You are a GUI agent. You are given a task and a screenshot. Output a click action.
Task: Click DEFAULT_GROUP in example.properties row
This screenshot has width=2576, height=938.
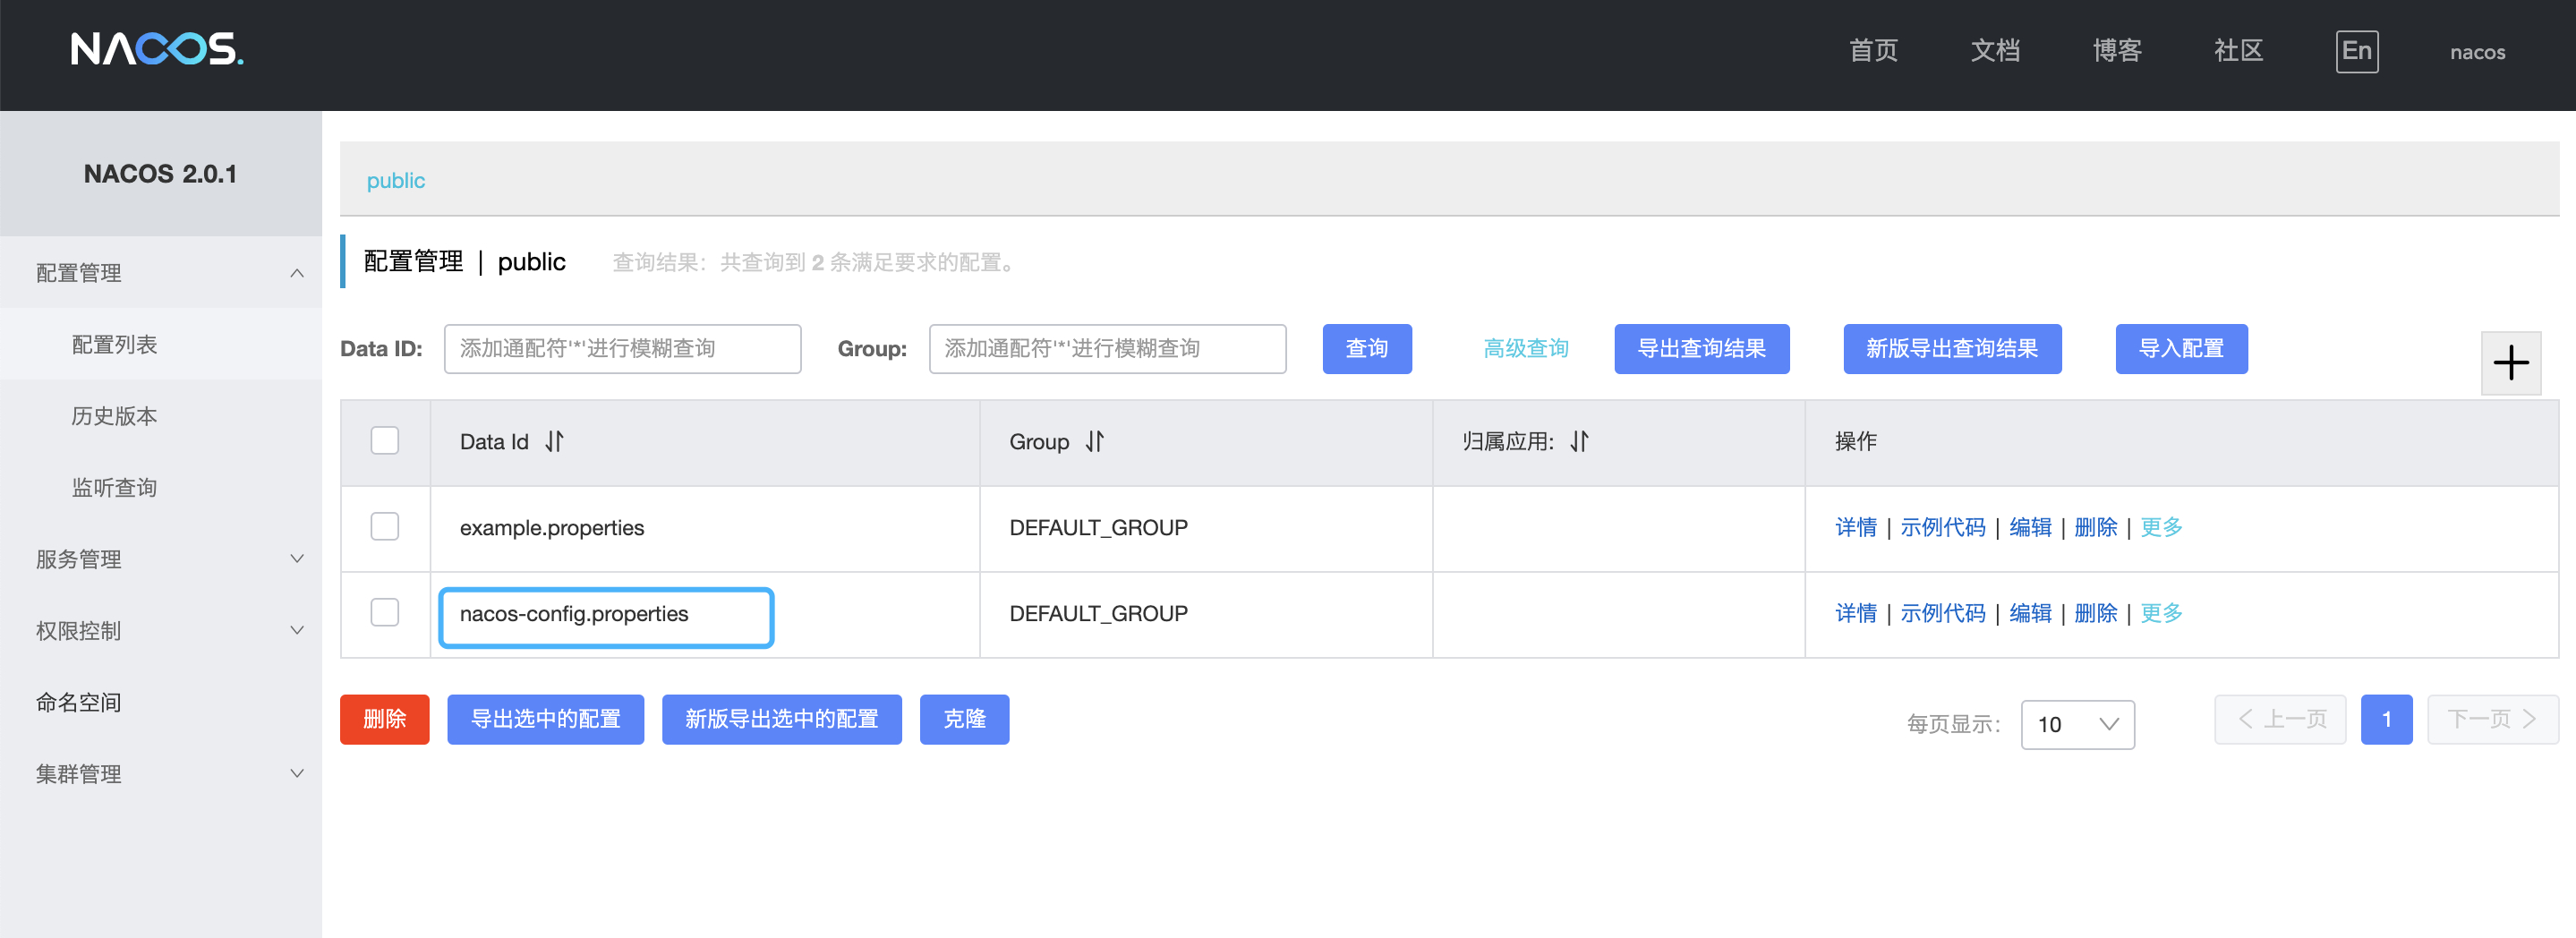pos(1098,527)
